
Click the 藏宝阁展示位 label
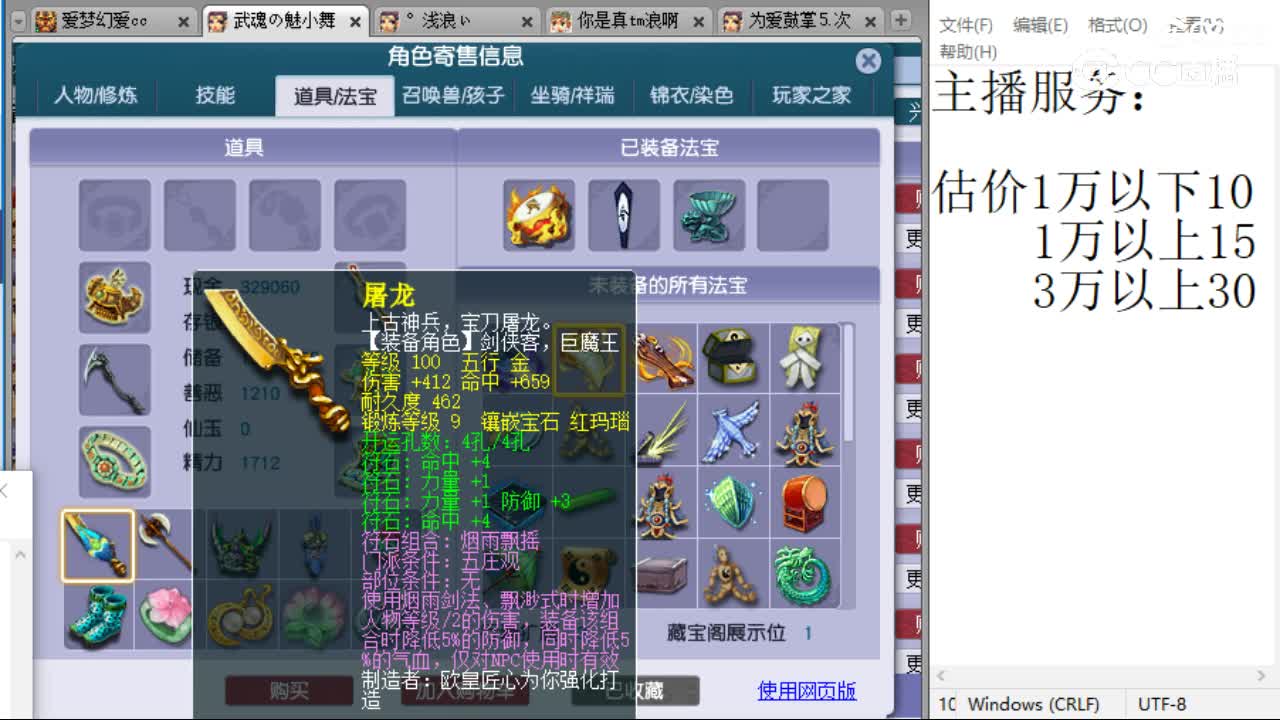coord(726,633)
